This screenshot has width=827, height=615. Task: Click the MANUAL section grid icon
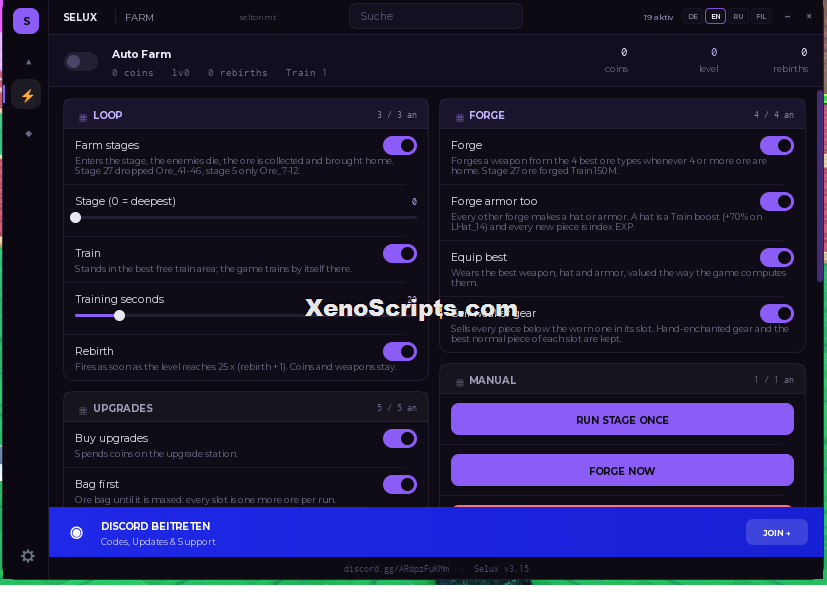point(459,382)
